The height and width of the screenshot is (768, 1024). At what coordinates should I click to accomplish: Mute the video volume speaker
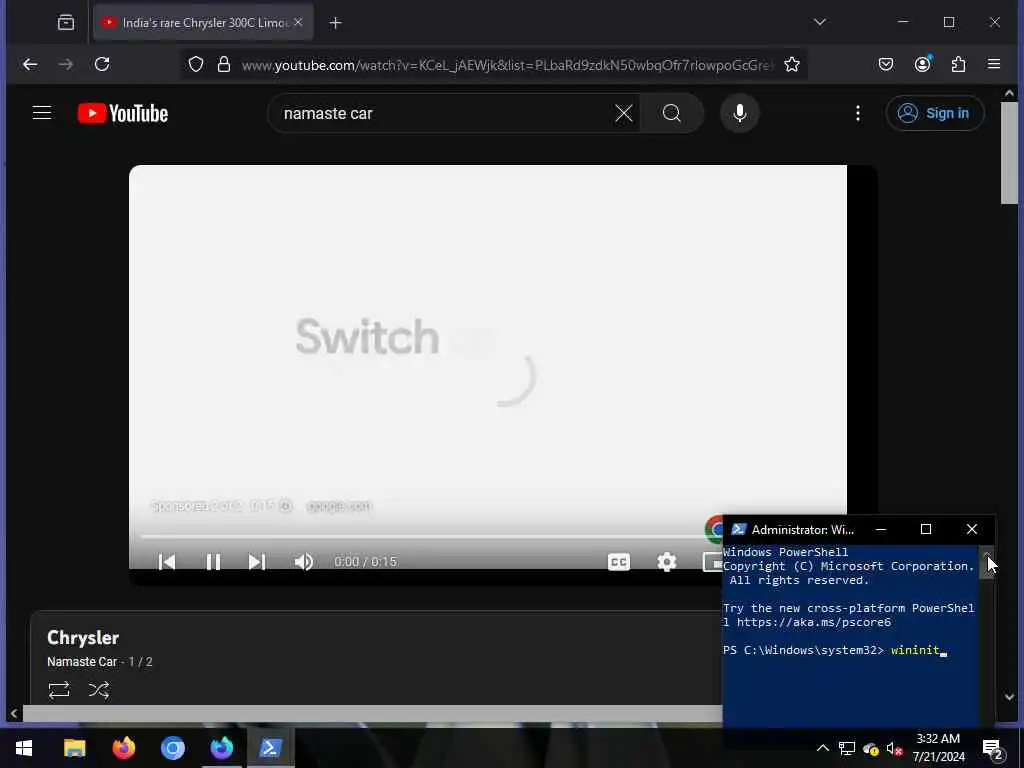pos(304,562)
